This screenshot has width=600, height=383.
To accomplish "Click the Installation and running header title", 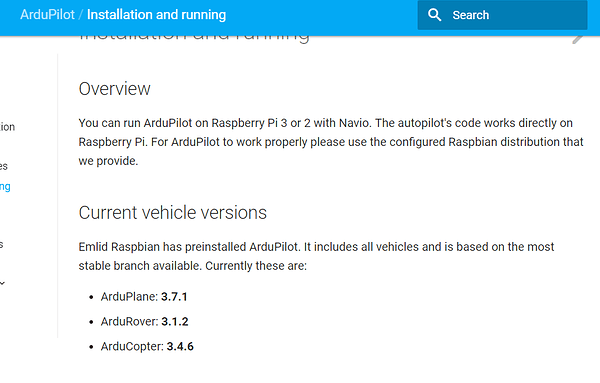I will tap(157, 15).
